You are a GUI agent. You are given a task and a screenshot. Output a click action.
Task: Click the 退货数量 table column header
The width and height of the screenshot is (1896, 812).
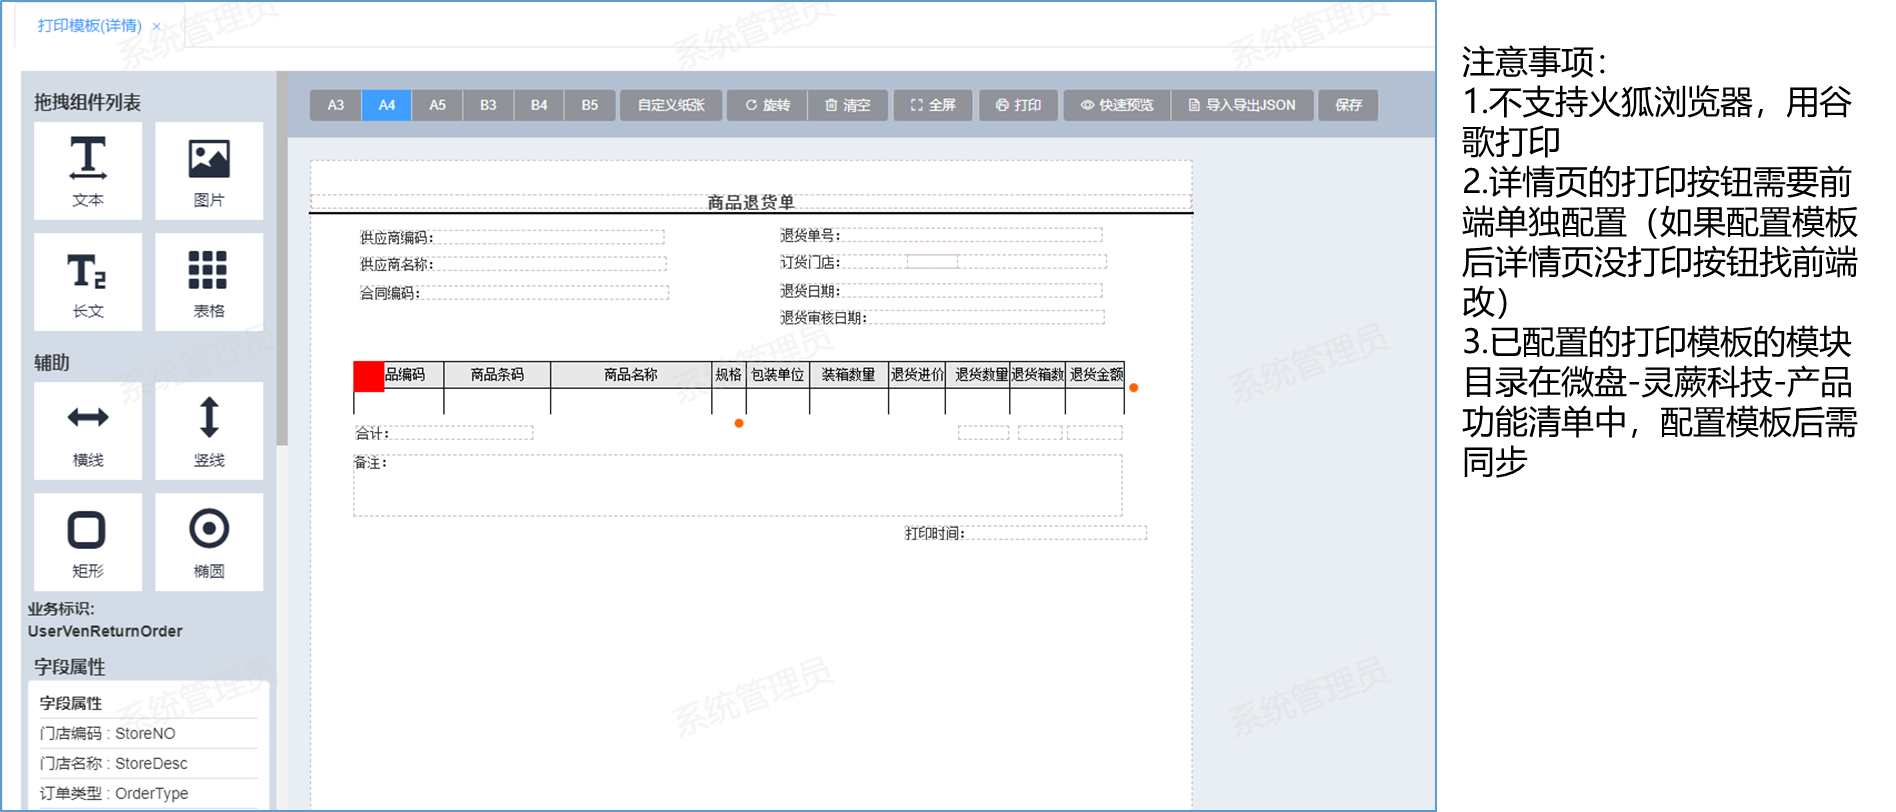(978, 375)
